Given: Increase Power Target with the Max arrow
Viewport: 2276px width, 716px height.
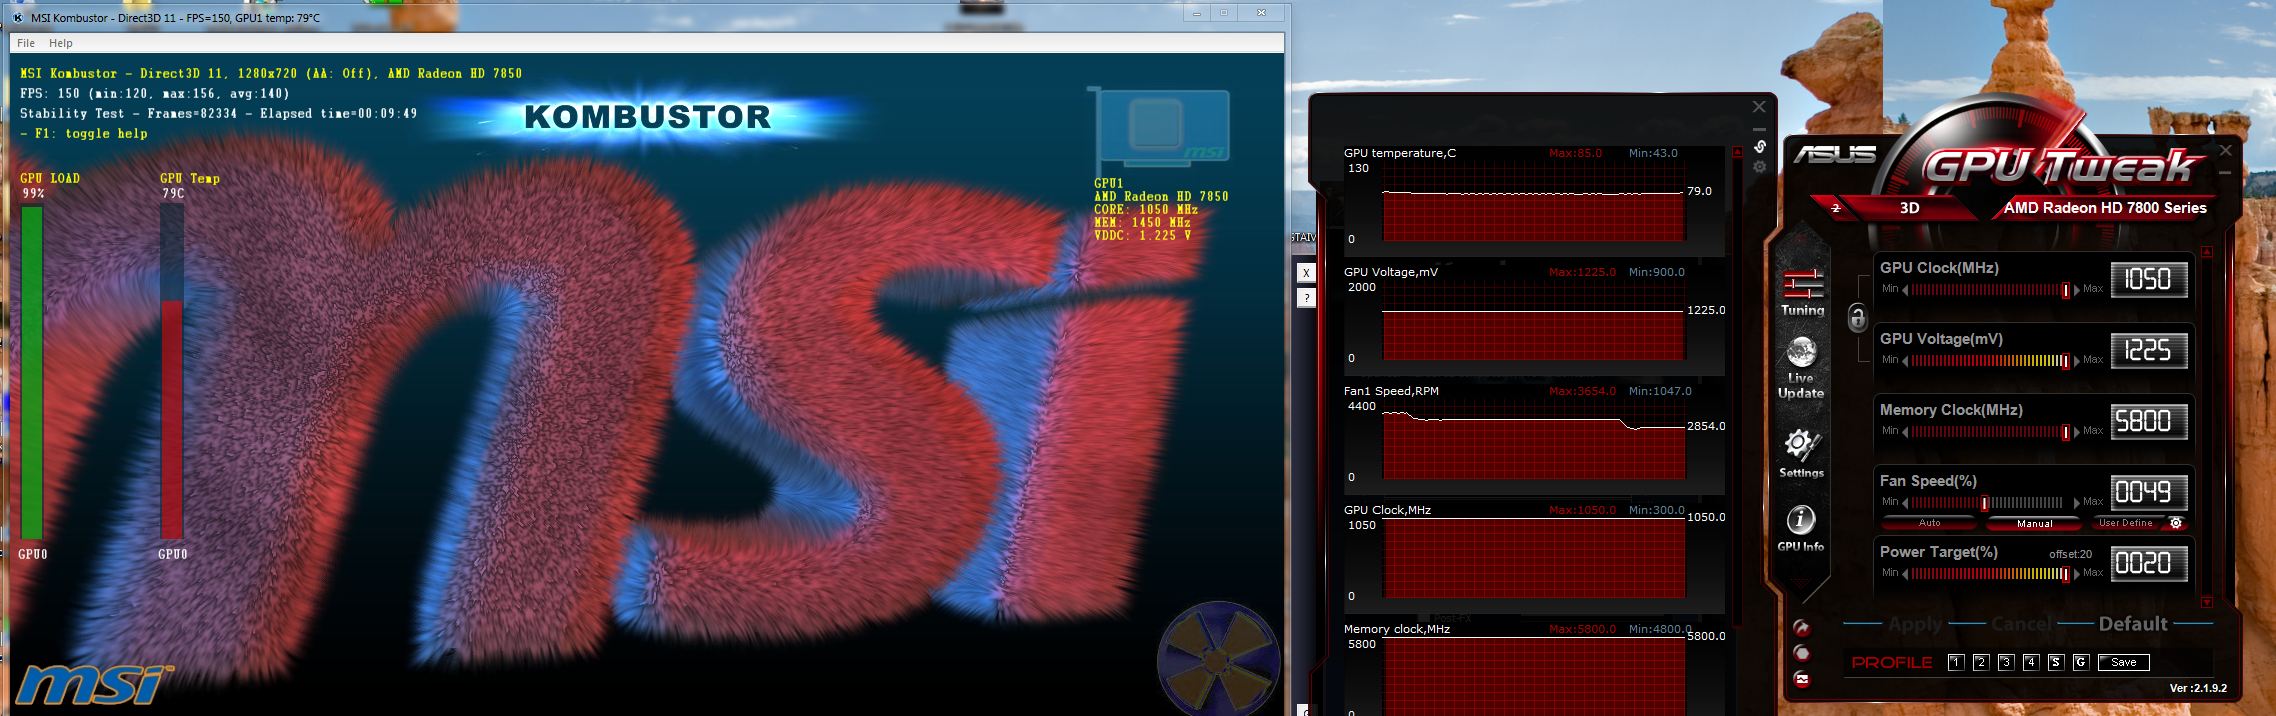Looking at the screenshot, I should coord(2078,574).
